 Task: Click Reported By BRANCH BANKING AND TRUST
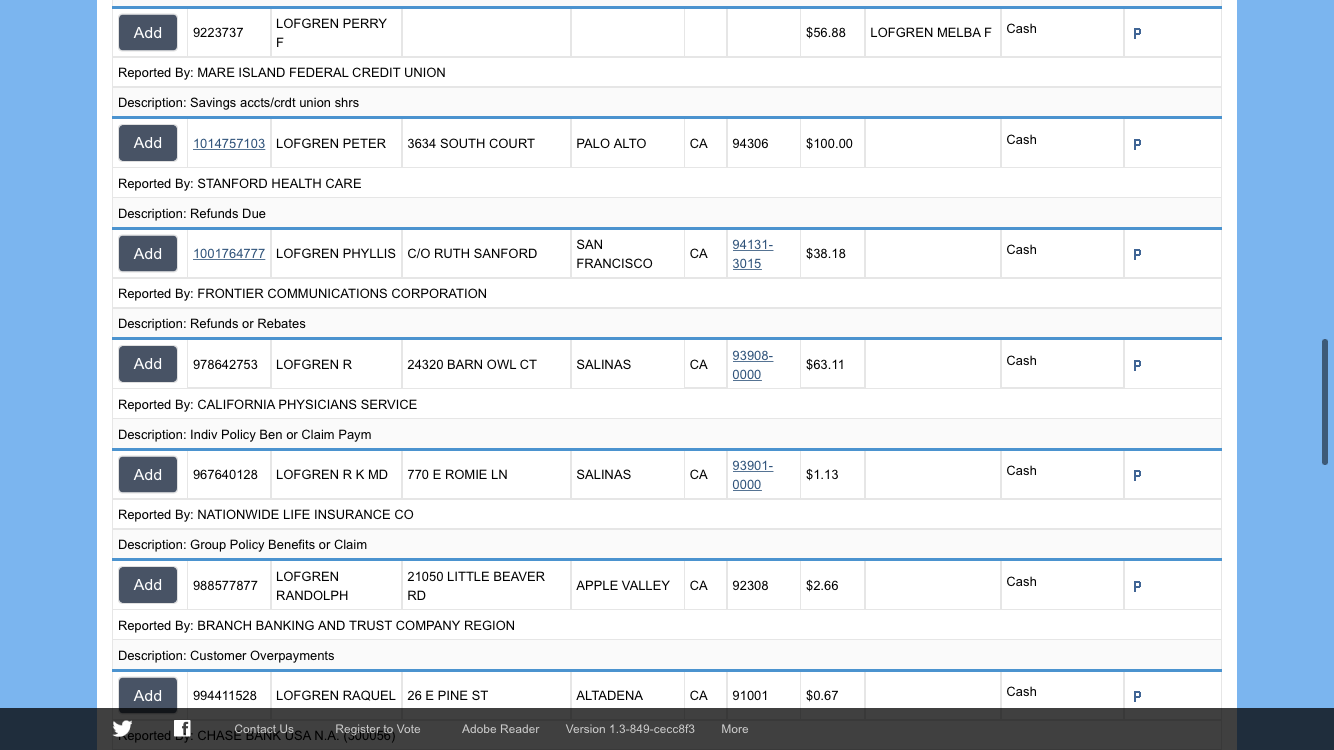pos(317,626)
